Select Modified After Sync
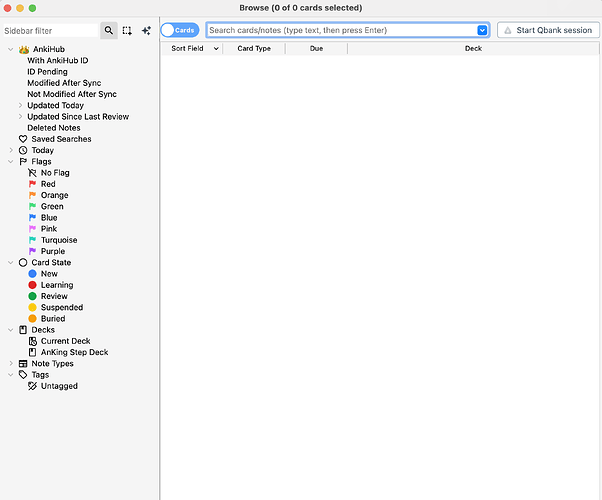 (x=64, y=83)
